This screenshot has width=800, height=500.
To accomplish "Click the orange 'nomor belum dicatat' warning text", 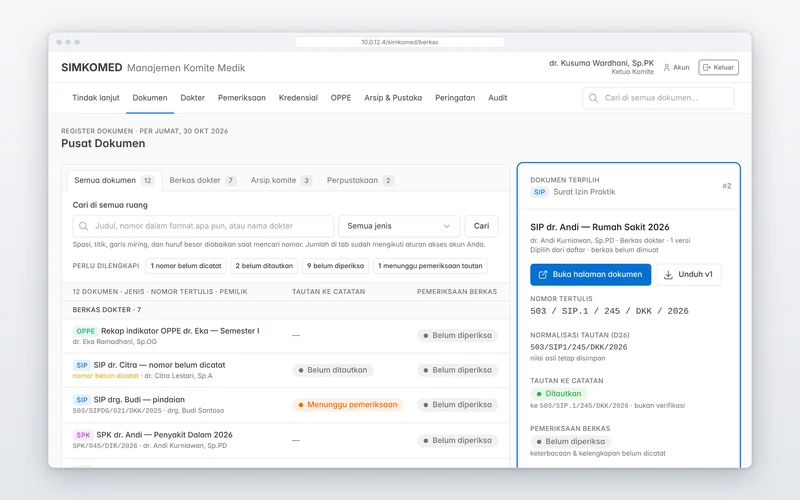I will (x=106, y=376).
